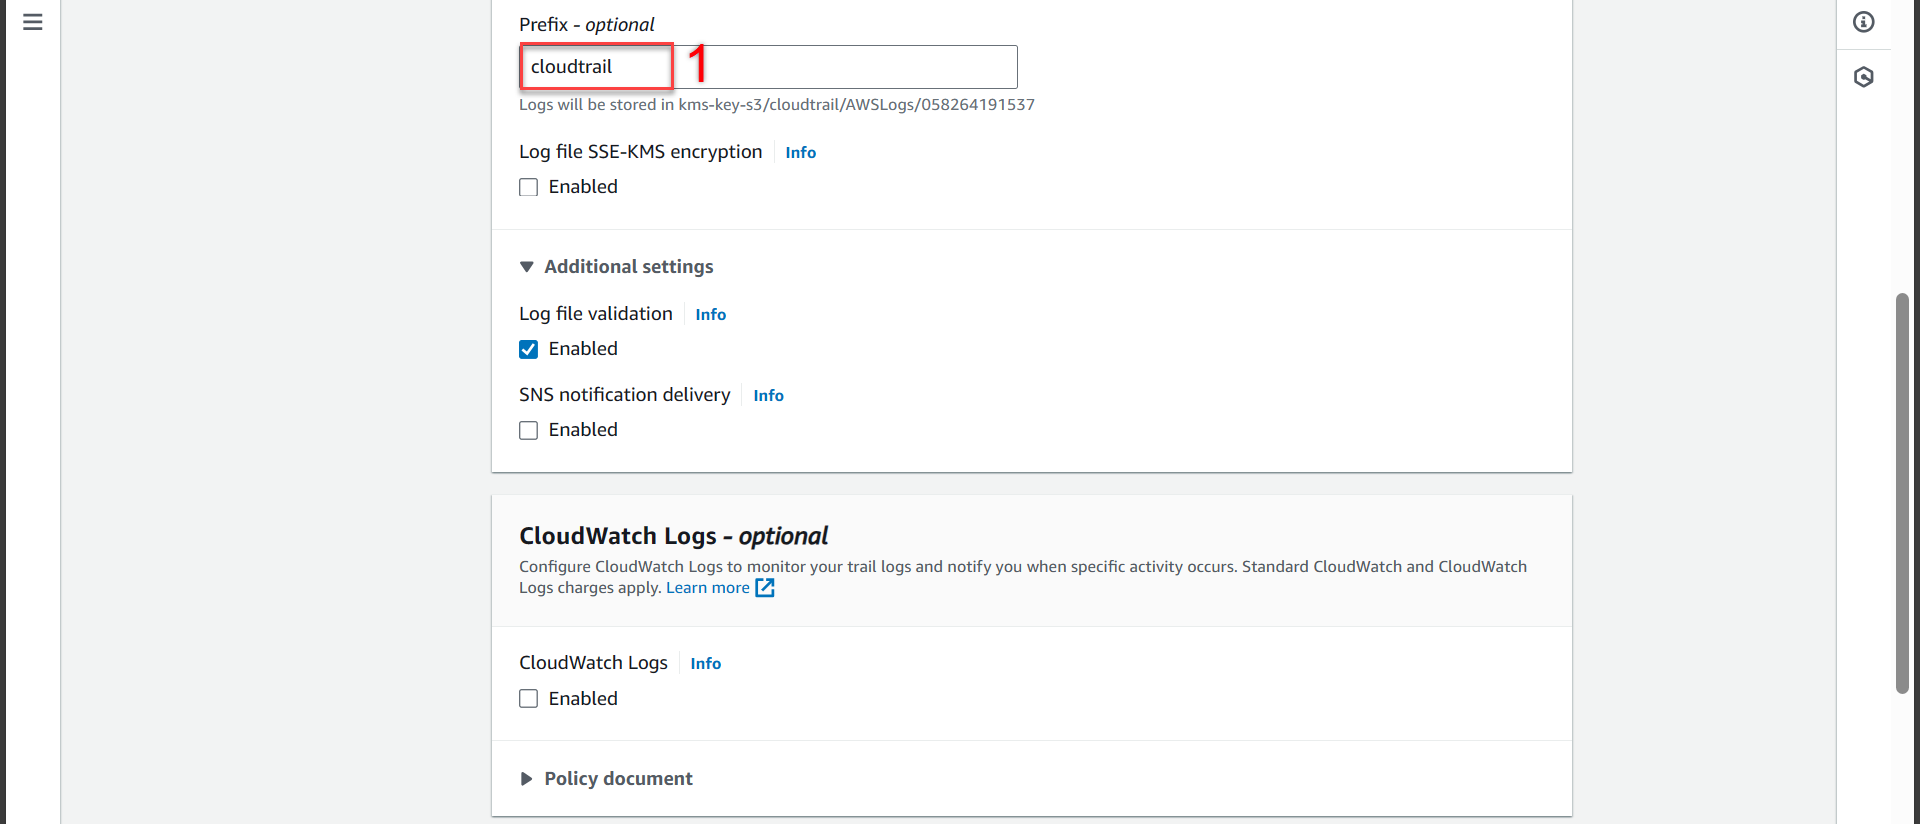Uncheck Log file validation Enabled checkbox
Image resolution: width=1920 pixels, height=824 pixels.
(529, 349)
